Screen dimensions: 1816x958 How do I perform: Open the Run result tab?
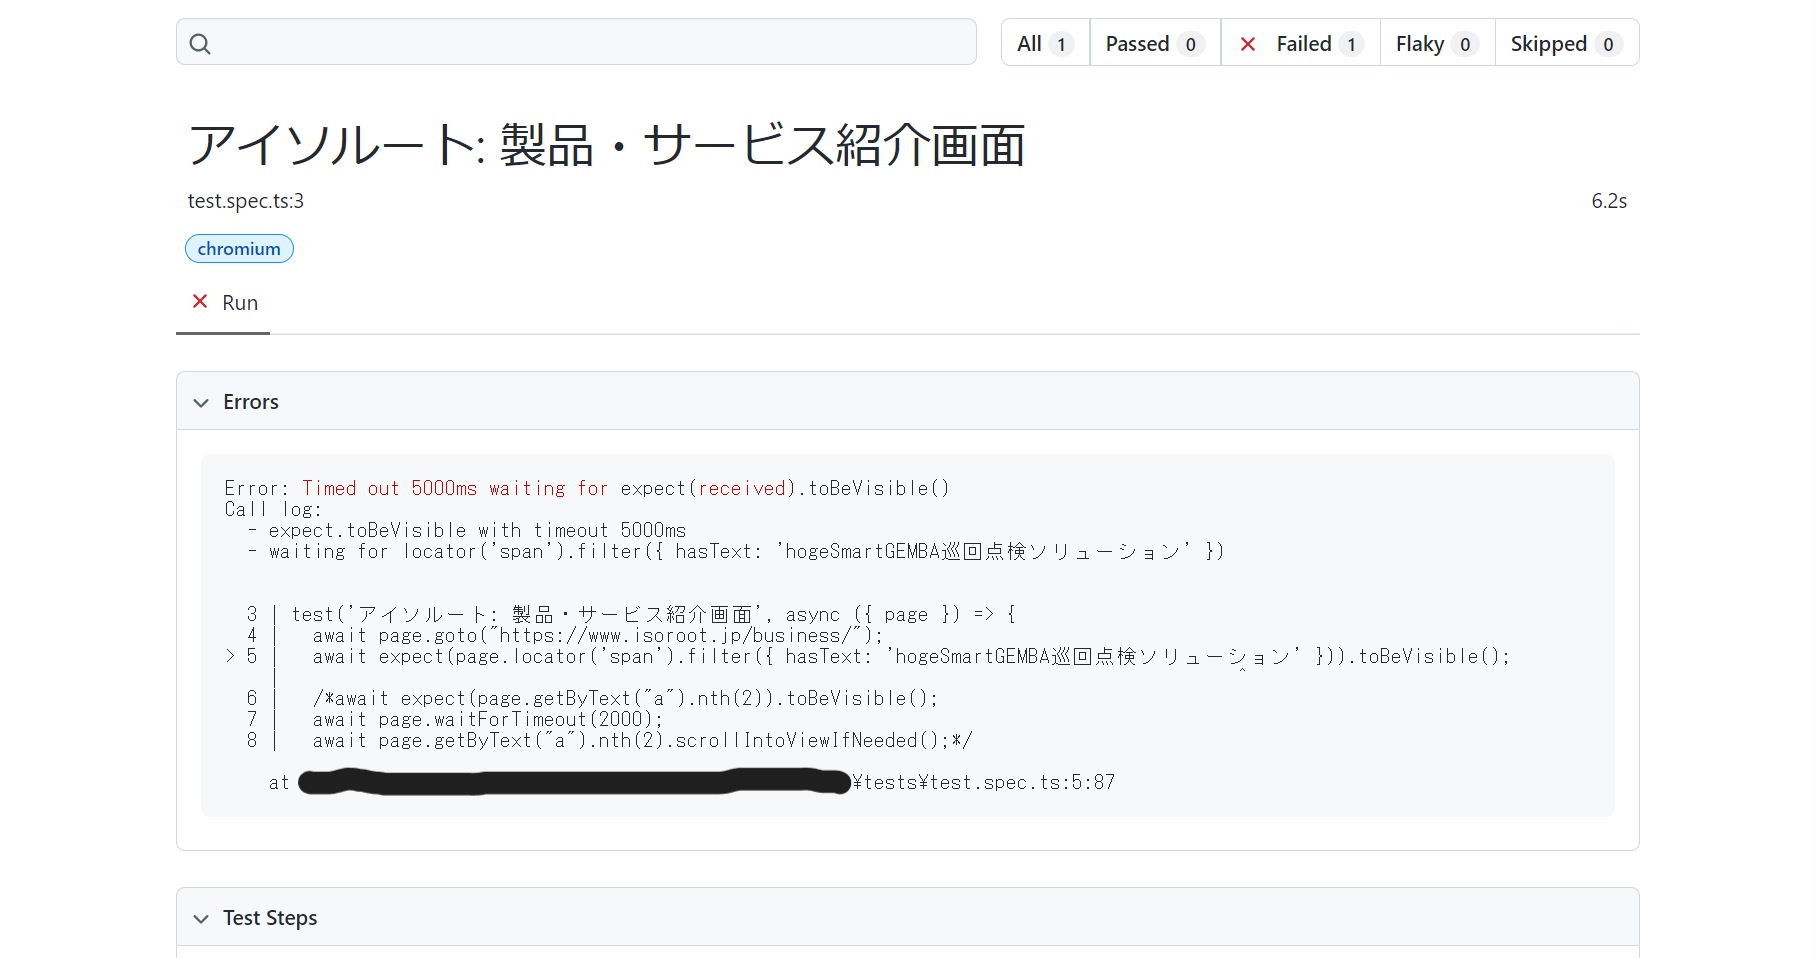[x=224, y=303]
